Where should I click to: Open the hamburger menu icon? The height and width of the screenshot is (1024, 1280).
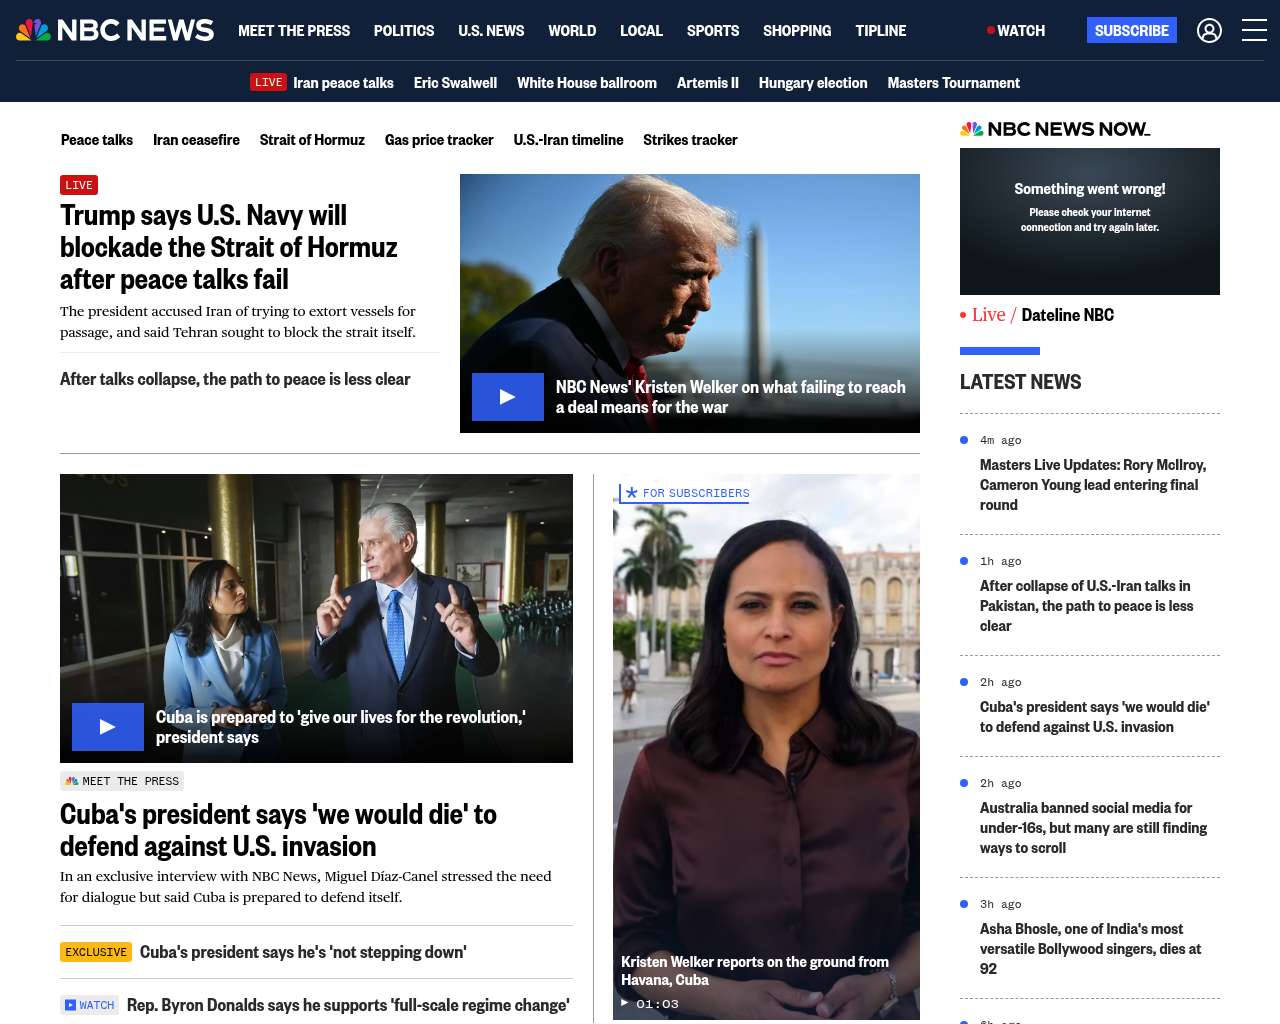pyautogui.click(x=1254, y=31)
